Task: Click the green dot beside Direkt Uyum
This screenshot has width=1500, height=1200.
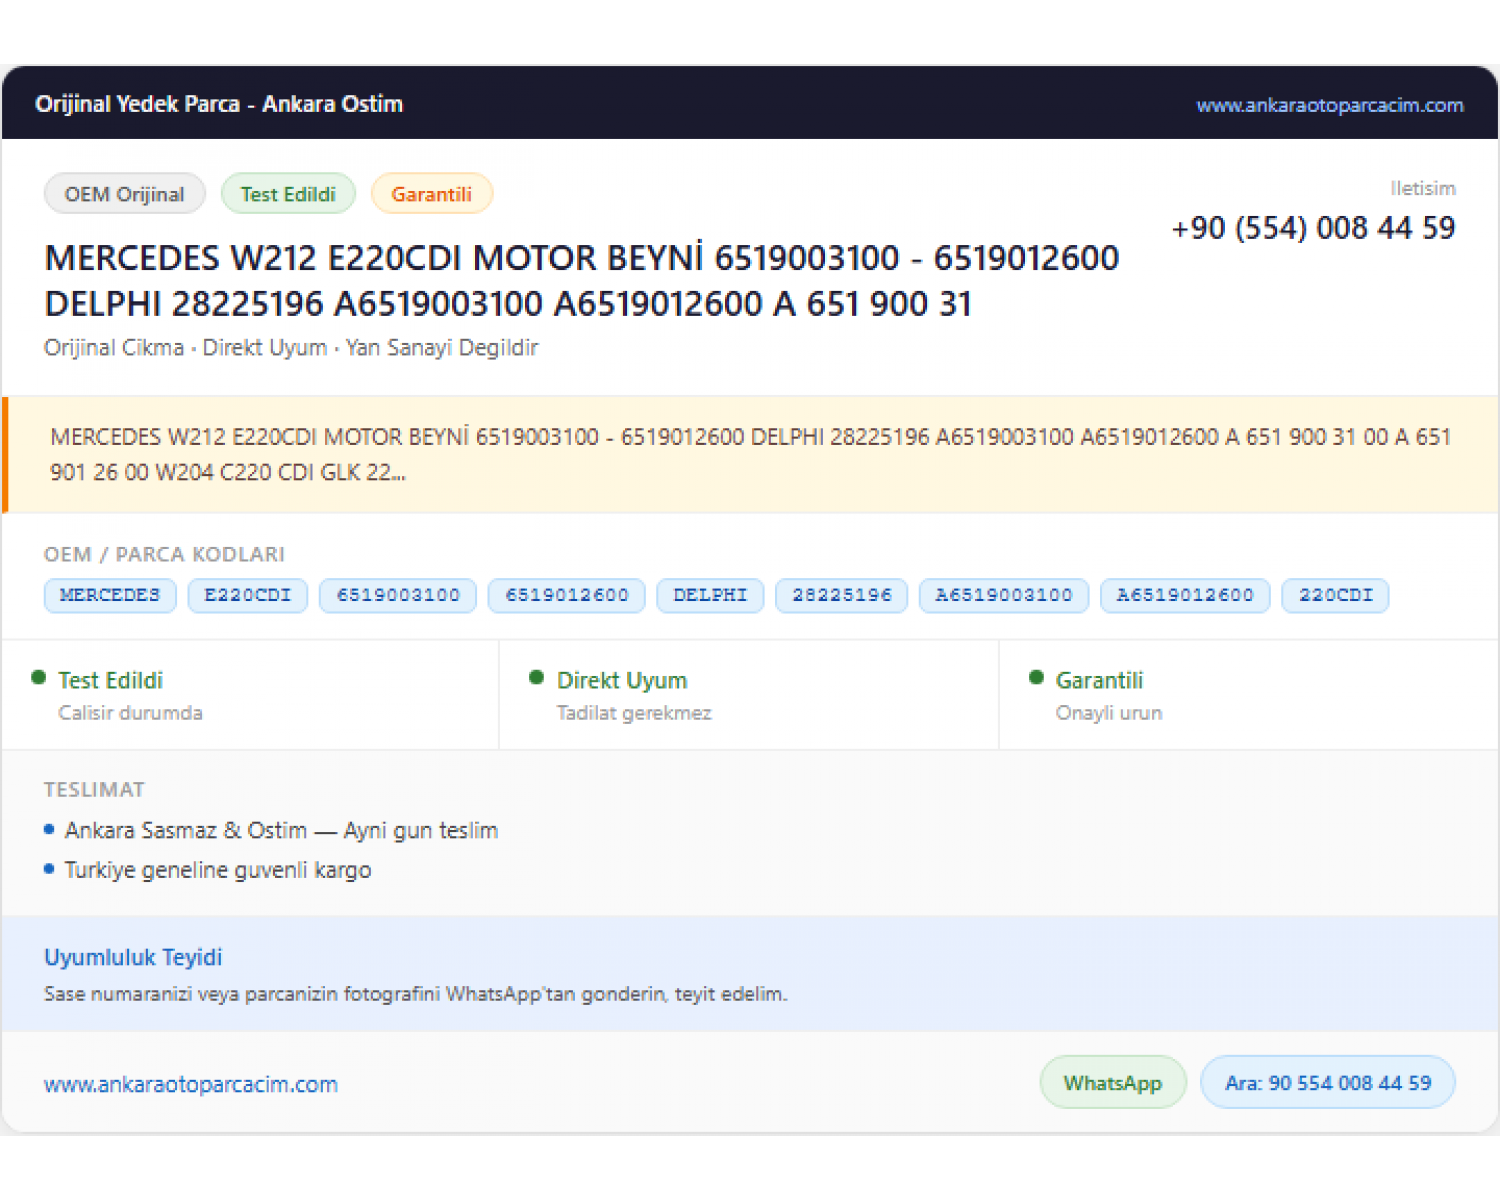Action: (x=537, y=677)
